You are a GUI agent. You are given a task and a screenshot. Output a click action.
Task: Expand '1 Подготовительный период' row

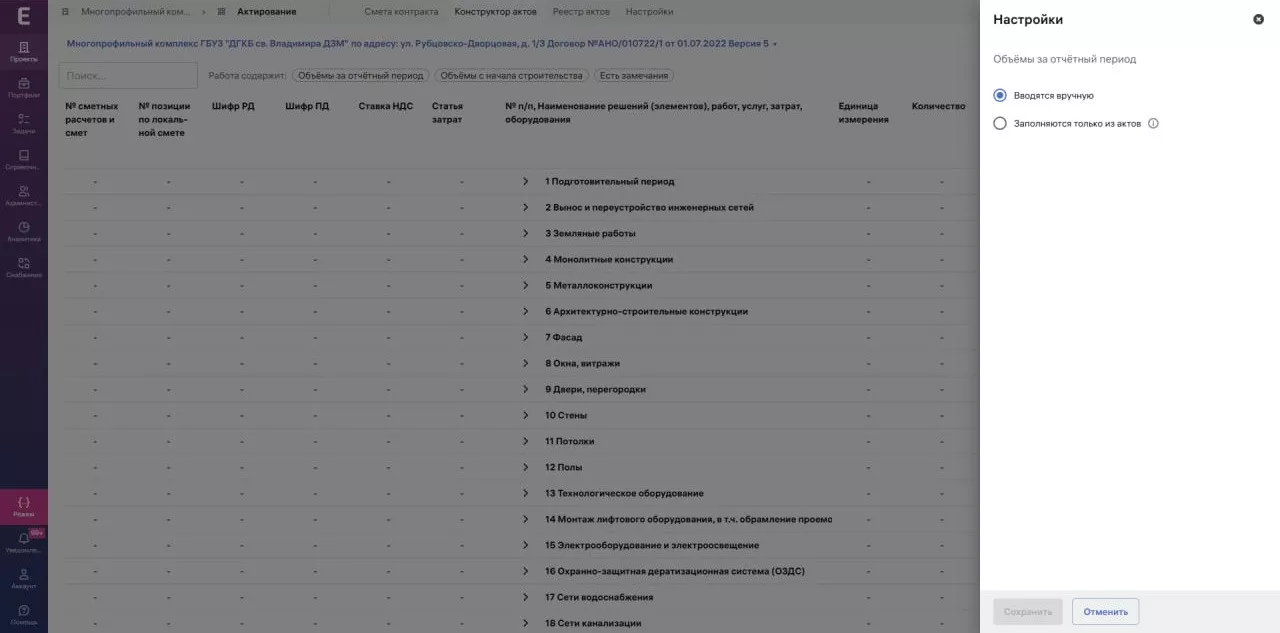(525, 181)
